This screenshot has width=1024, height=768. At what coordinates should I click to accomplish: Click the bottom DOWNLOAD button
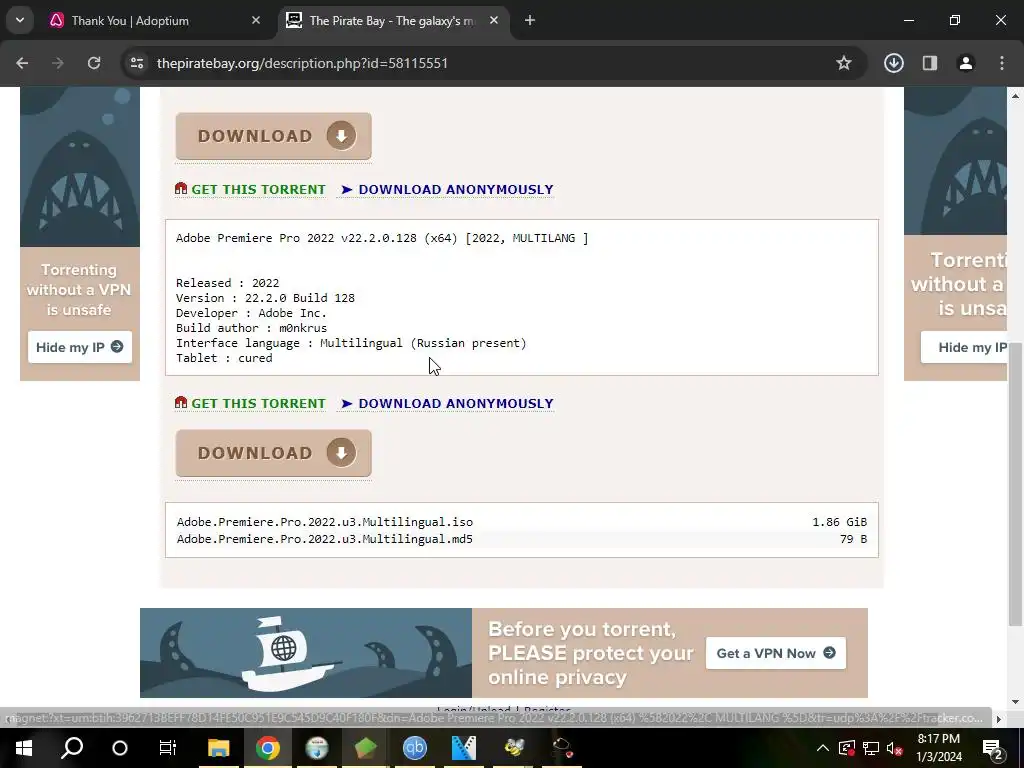pos(274,453)
